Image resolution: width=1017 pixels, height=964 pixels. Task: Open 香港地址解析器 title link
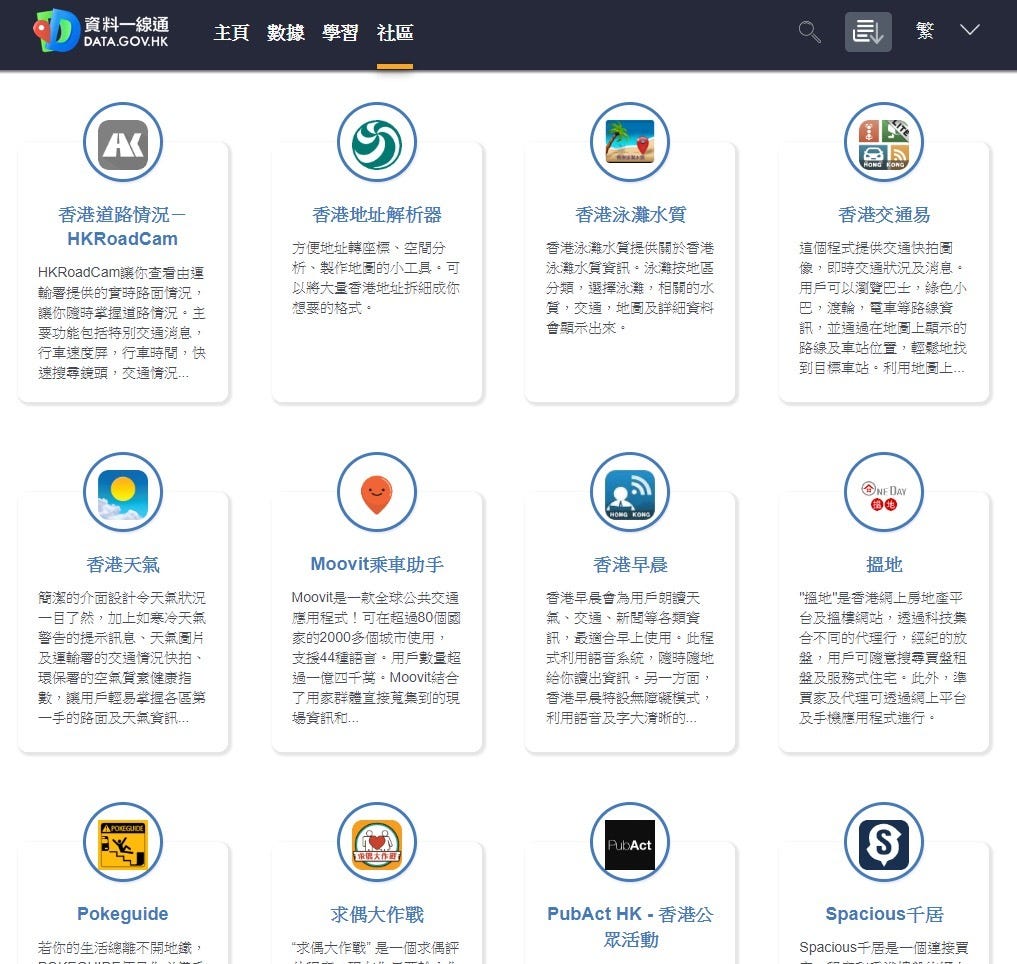point(377,215)
